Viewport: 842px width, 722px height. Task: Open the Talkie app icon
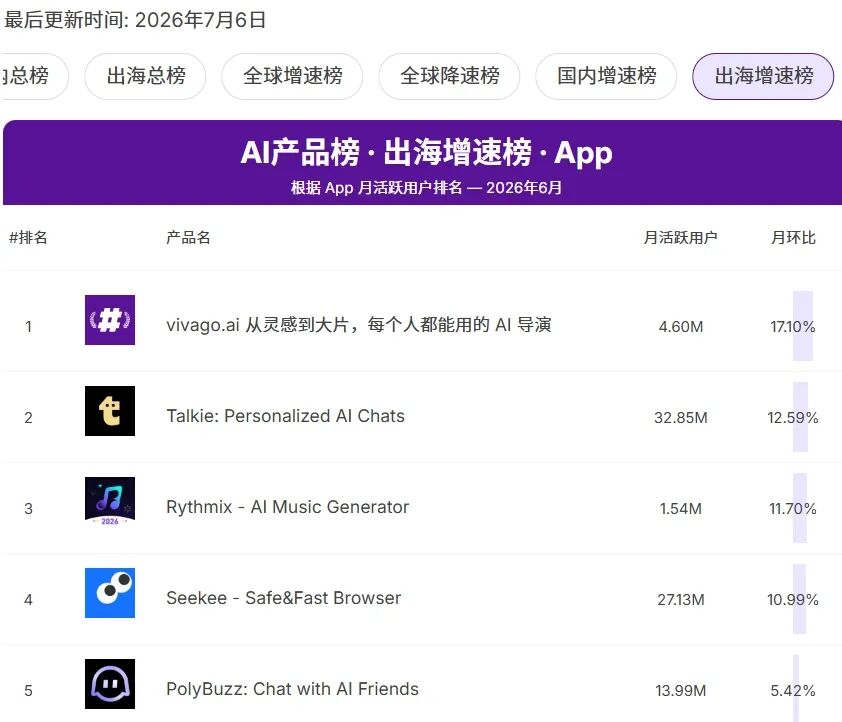point(110,411)
